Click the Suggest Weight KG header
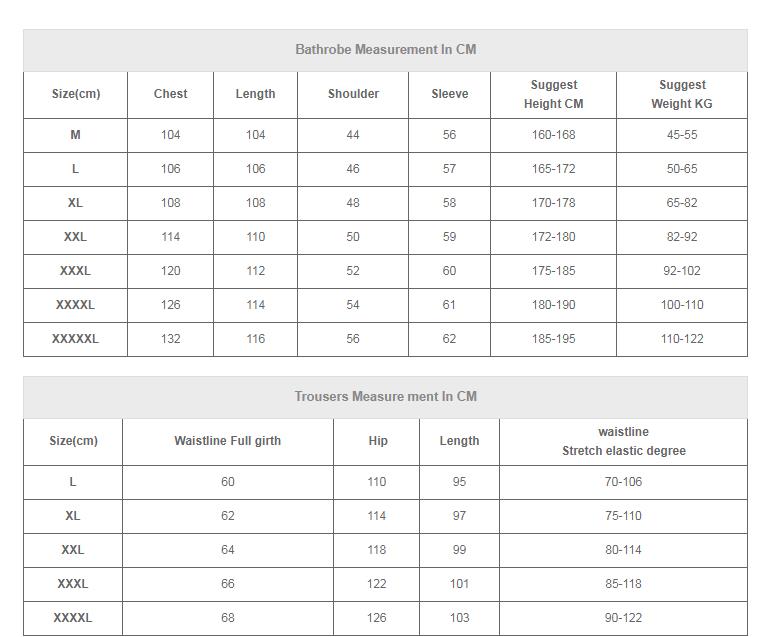769x637 pixels. tap(682, 94)
